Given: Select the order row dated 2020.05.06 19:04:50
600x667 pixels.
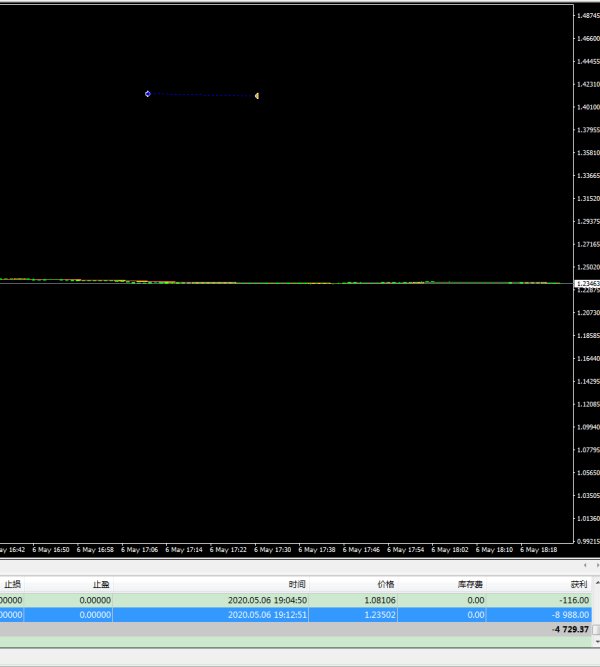Looking at the screenshot, I should pyautogui.click(x=267, y=600).
